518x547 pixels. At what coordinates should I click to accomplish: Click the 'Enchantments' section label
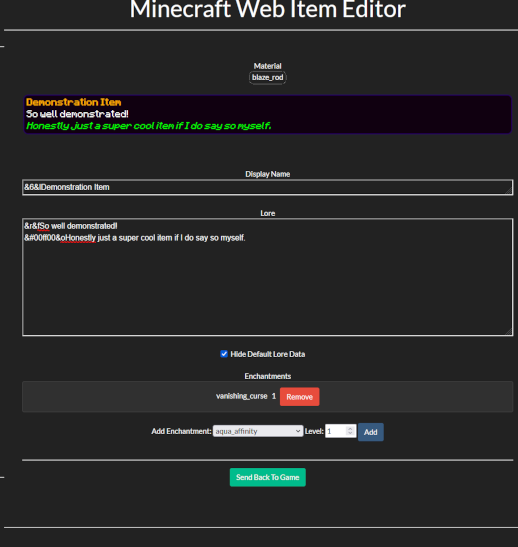click(x=268, y=376)
